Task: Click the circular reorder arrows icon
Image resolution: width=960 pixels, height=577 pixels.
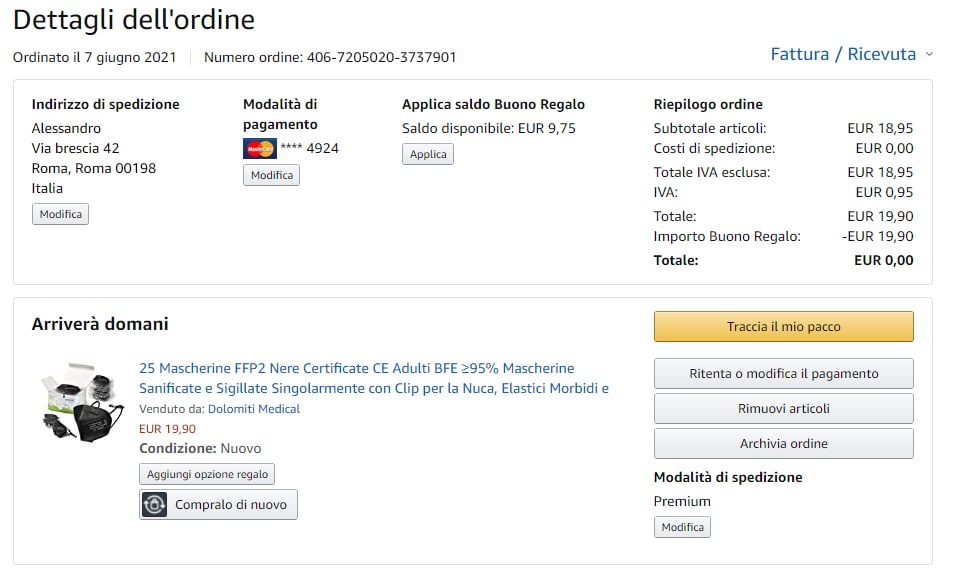Action: click(154, 505)
